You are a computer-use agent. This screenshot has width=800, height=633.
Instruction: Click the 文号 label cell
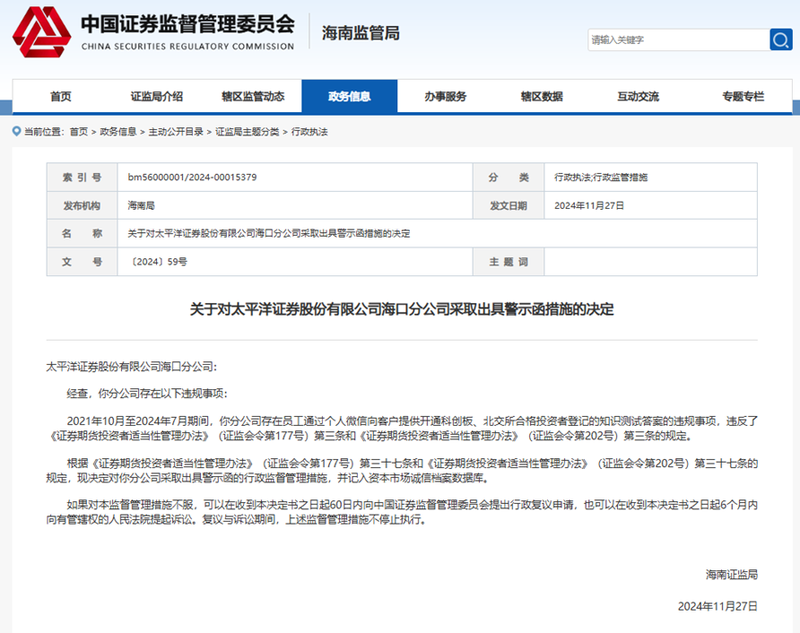coord(82,262)
